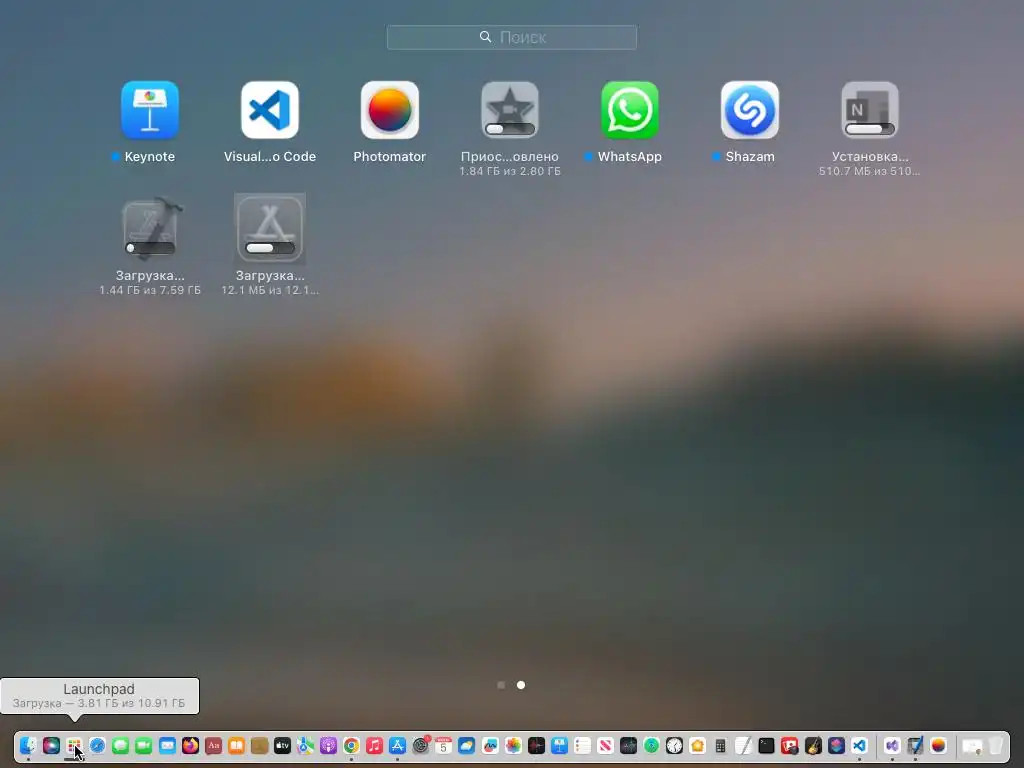Open Photomator icon in the Dock
This screenshot has width=1024, height=768.
click(x=938, y=745)
